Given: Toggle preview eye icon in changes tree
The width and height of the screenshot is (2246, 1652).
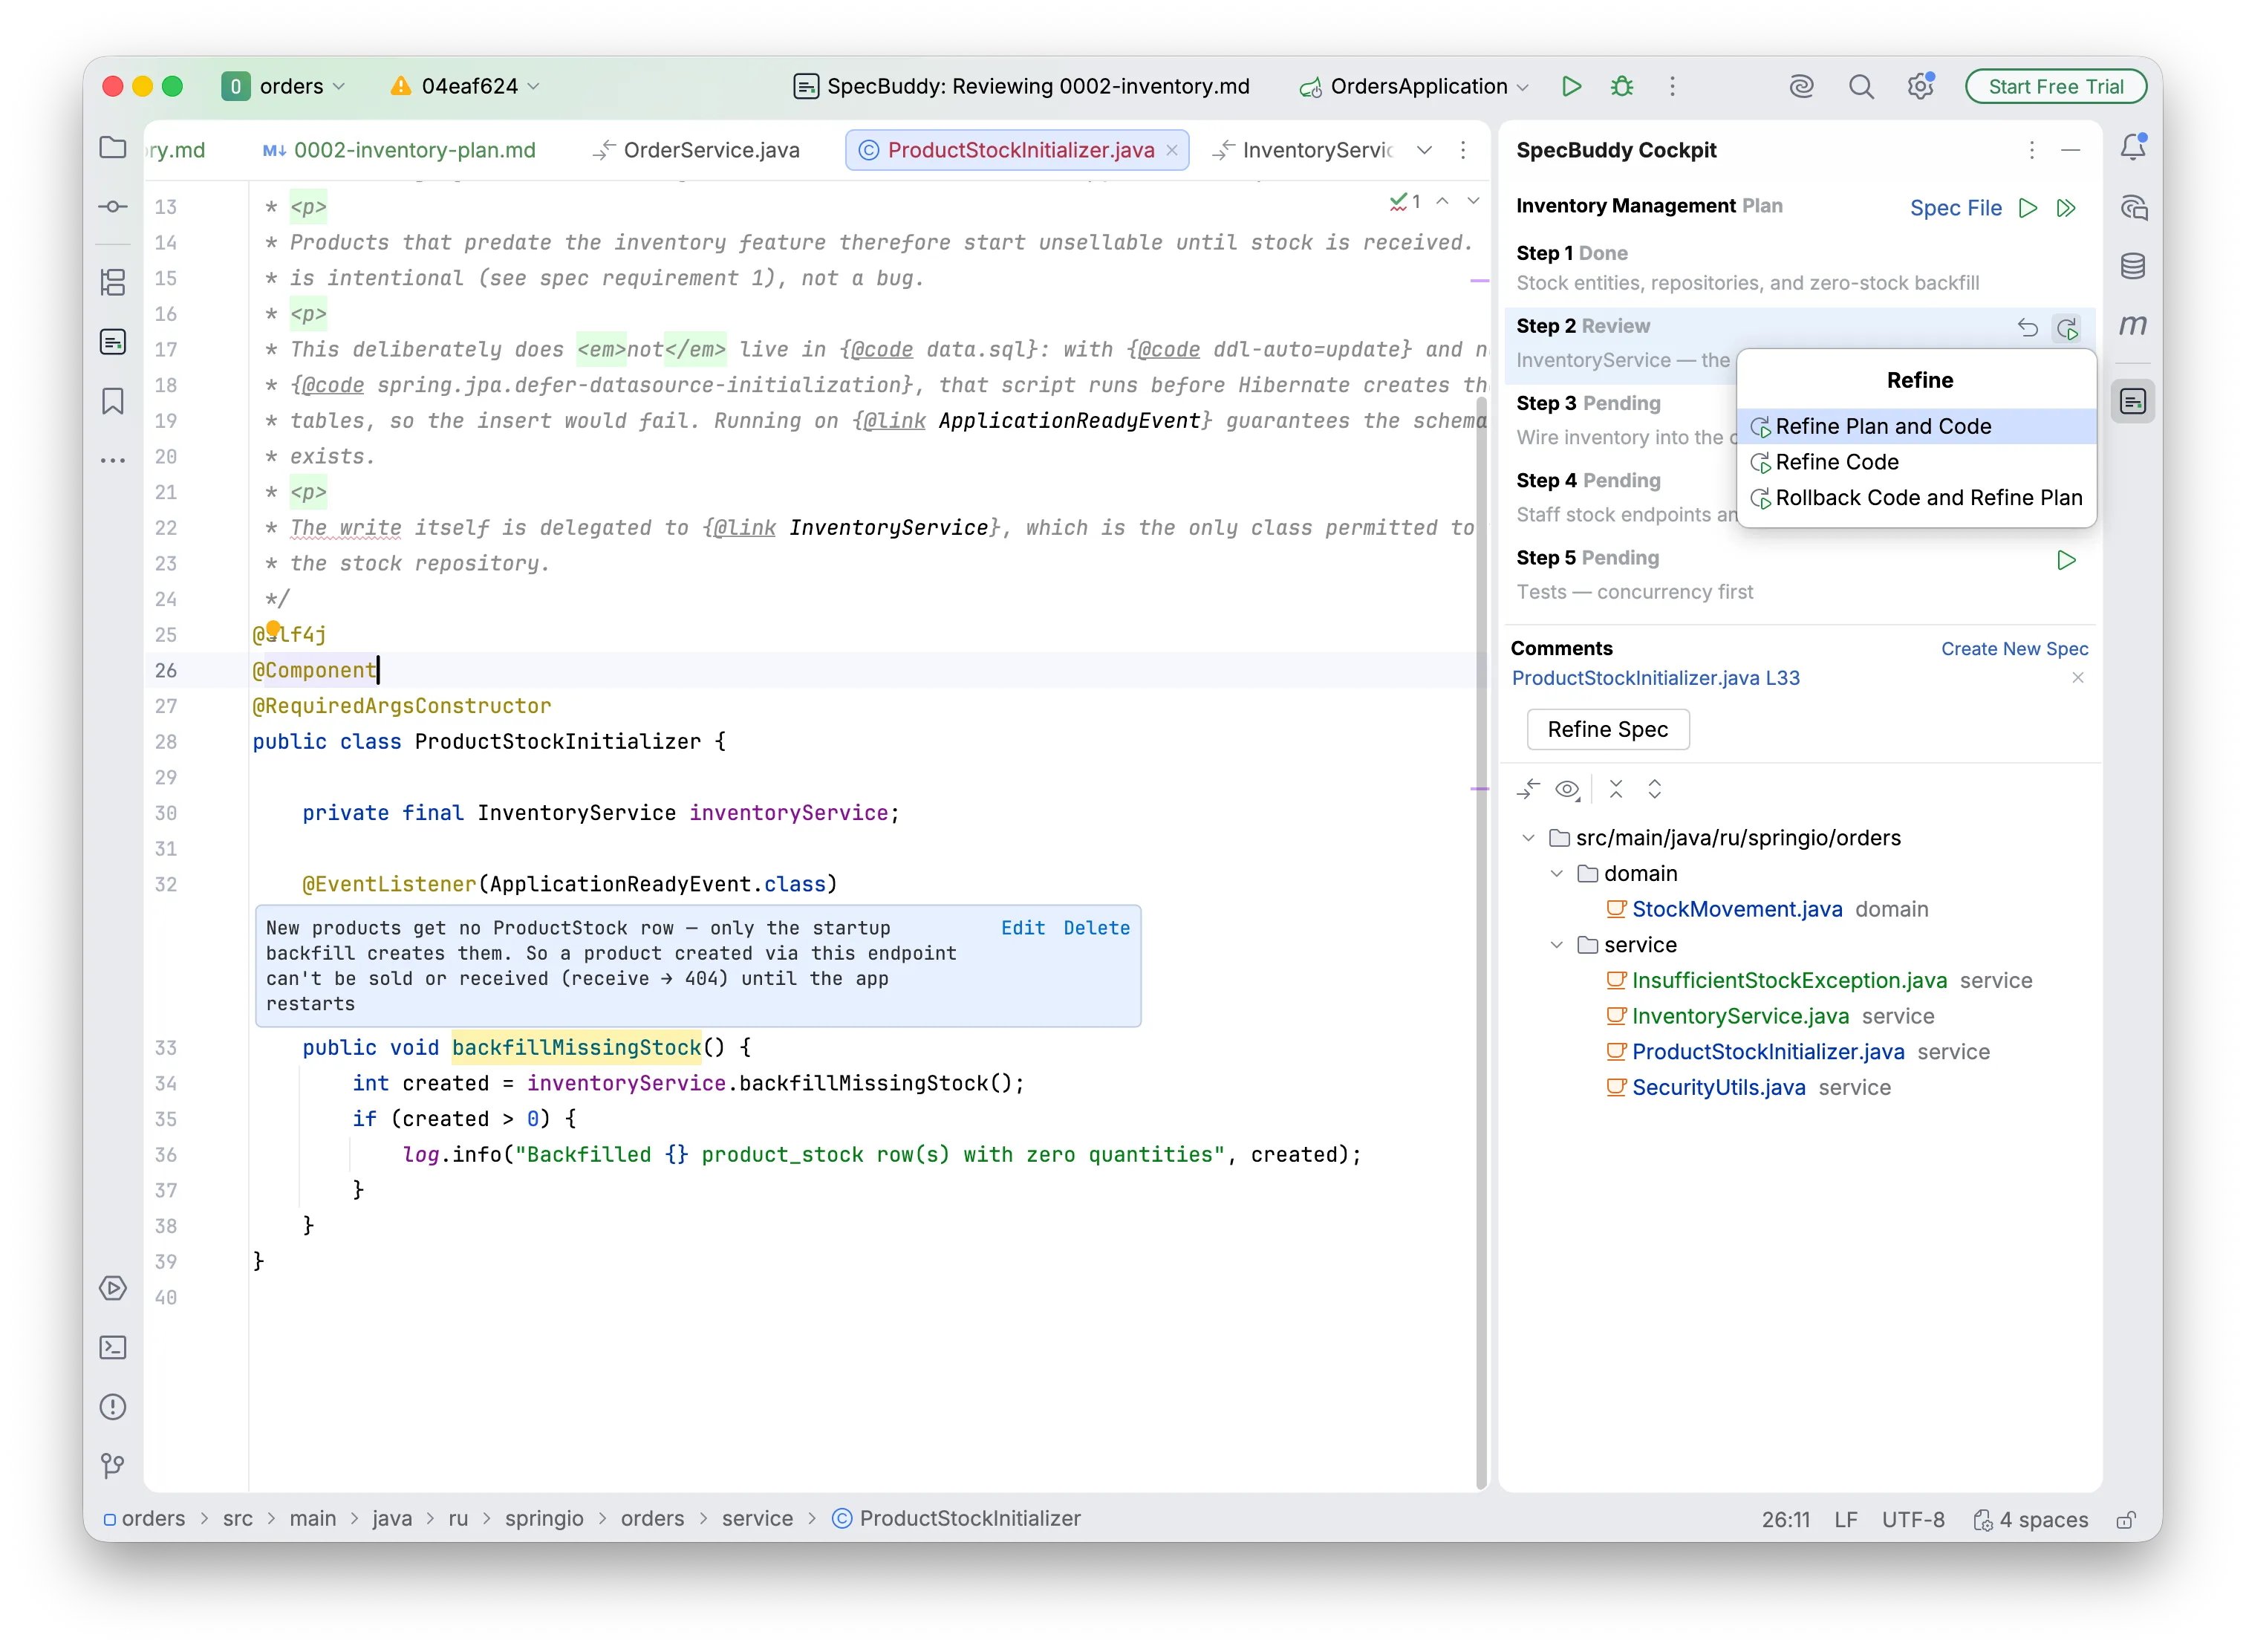Looking at the screenshot, I should coord(1568,790).
